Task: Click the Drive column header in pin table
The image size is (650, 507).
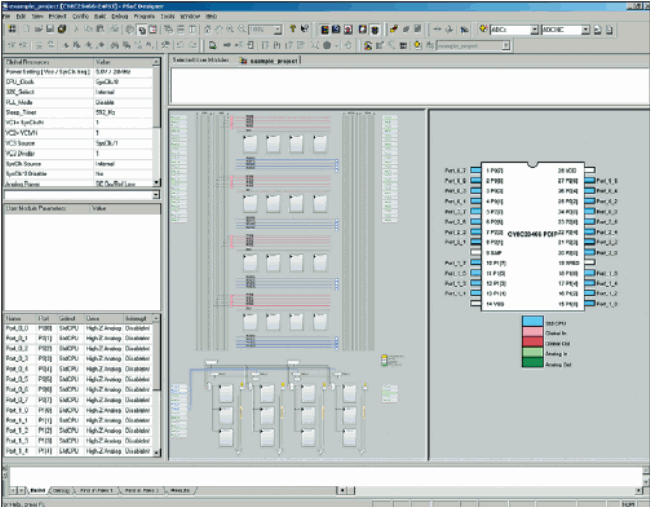Action: coord(104,318)
